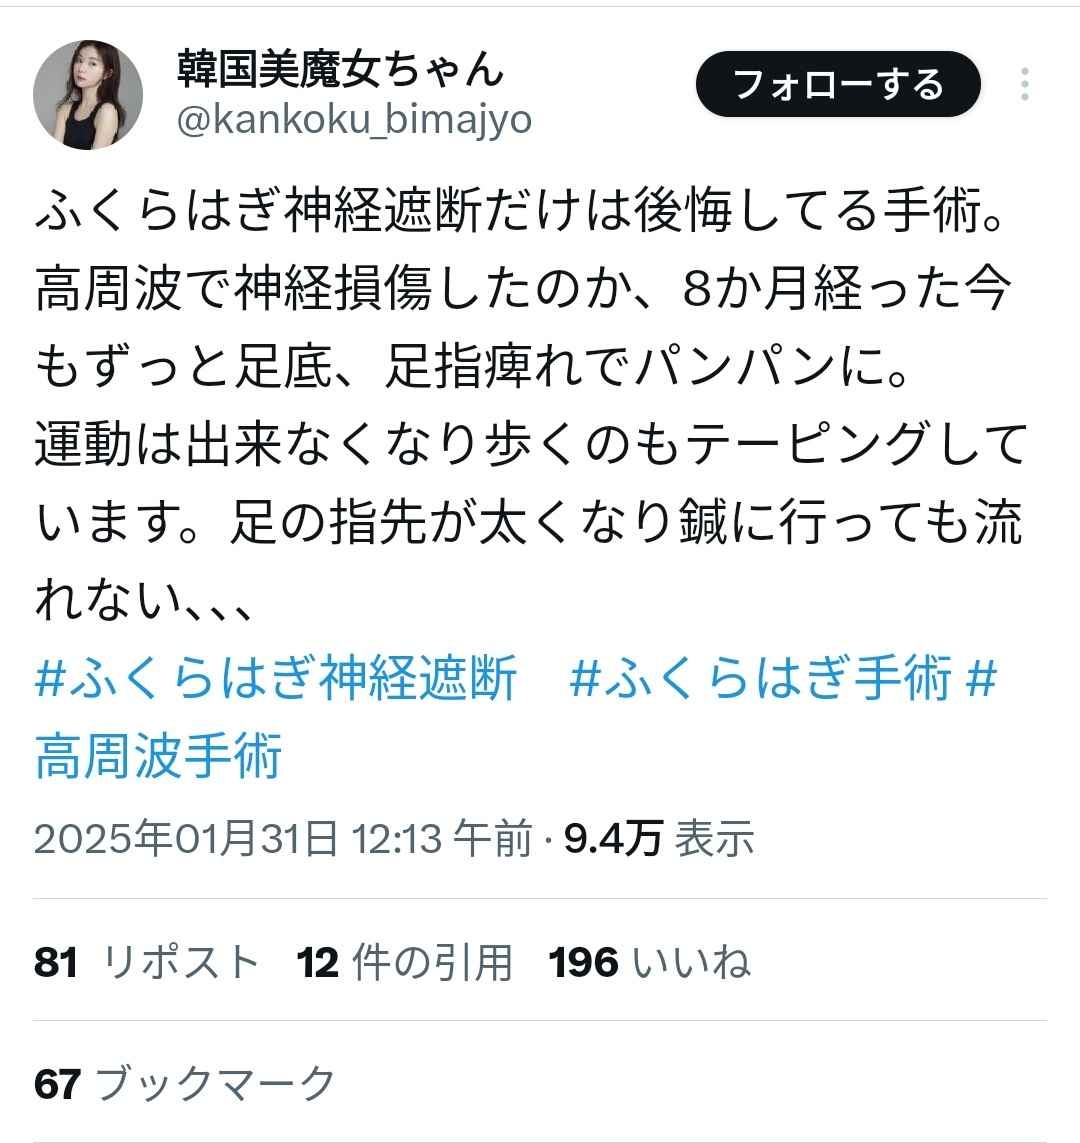Click the 2025年01月31日 12:13 timestamp

point(283,838)
